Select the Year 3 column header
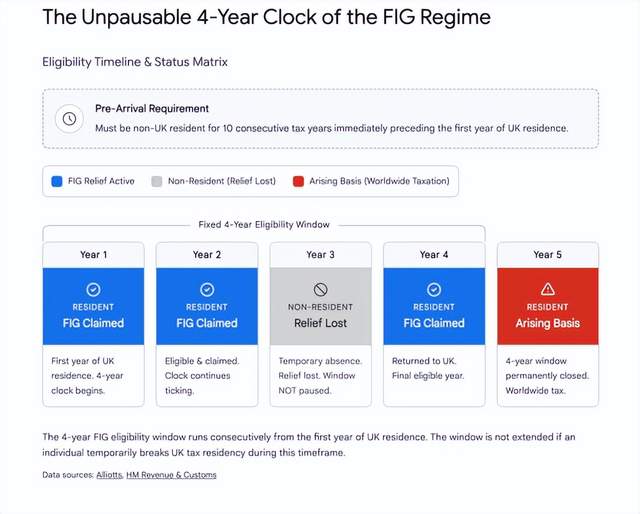The width and height of the screenshot is (640, 514). [x=320, y=255]
